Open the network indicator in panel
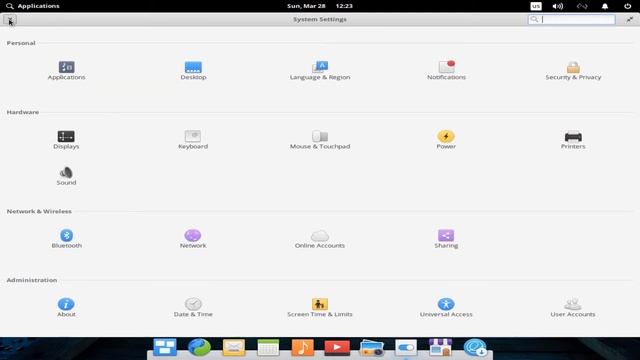 (582, 6)
